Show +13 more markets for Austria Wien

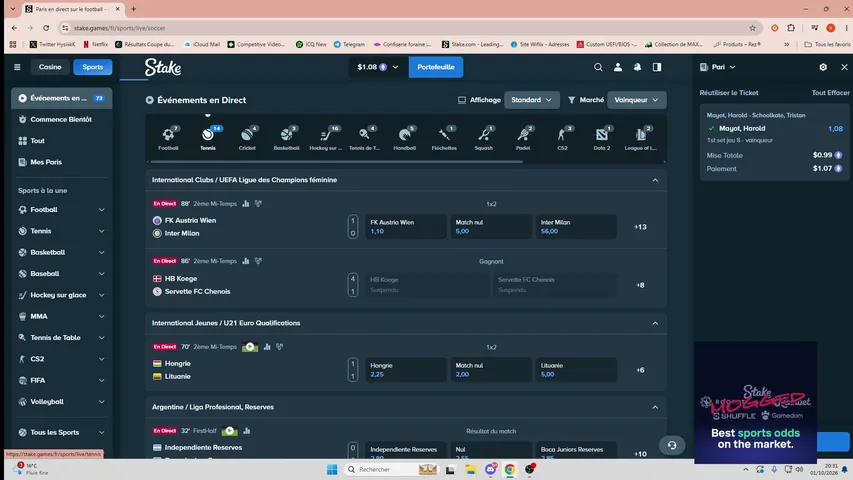[640, 227]
